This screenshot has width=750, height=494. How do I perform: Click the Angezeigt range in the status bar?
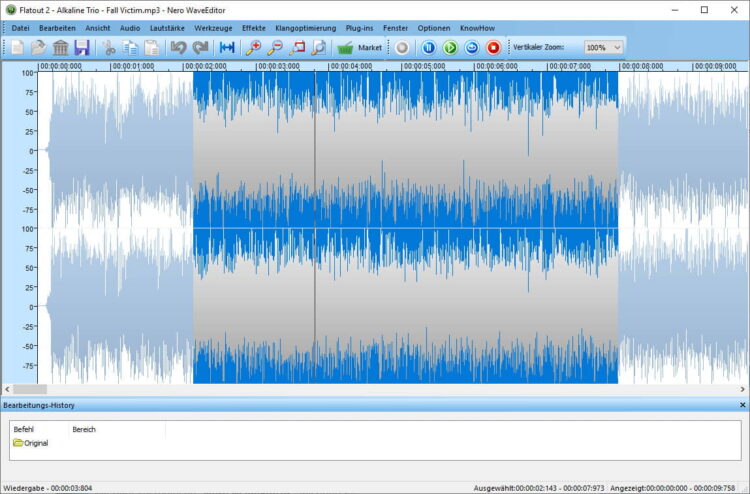pyautogui.click(x=673, y=488)
